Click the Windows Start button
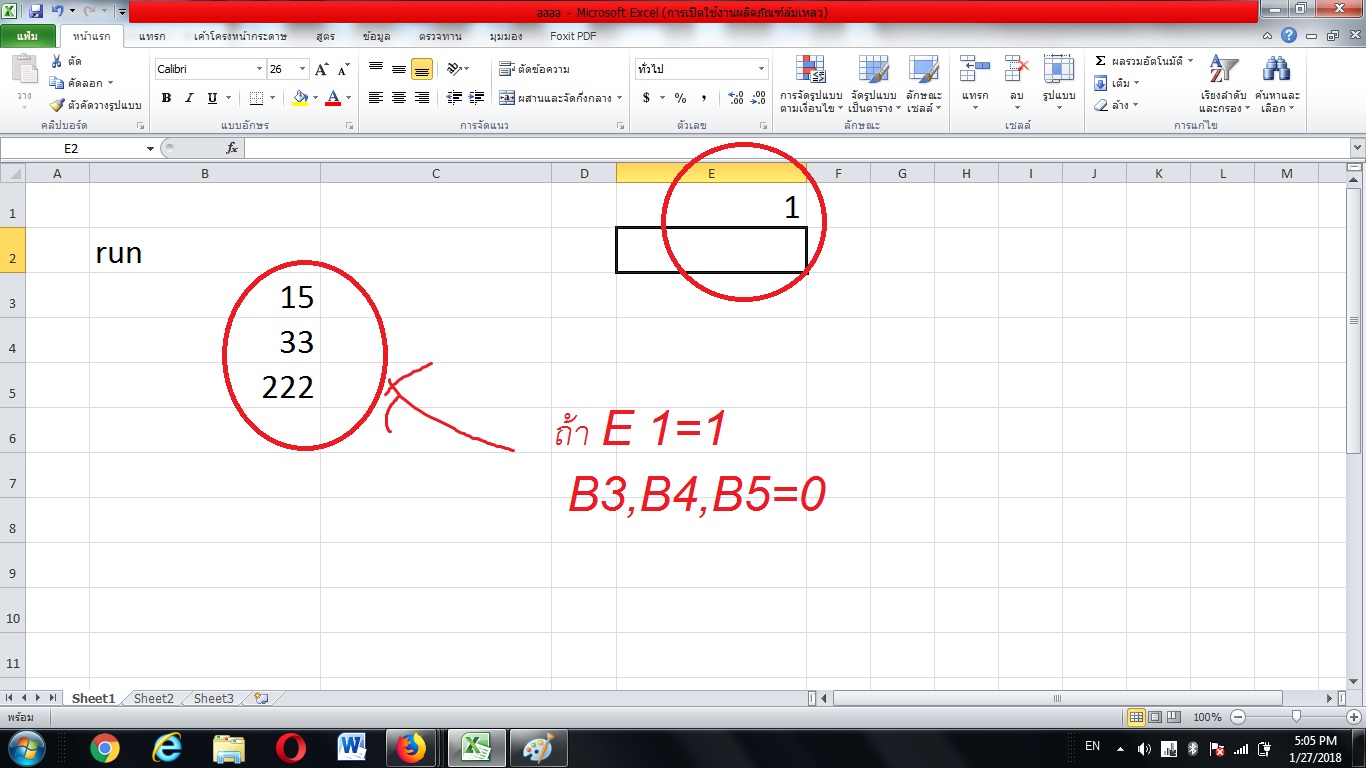 (x=27, y=748)
